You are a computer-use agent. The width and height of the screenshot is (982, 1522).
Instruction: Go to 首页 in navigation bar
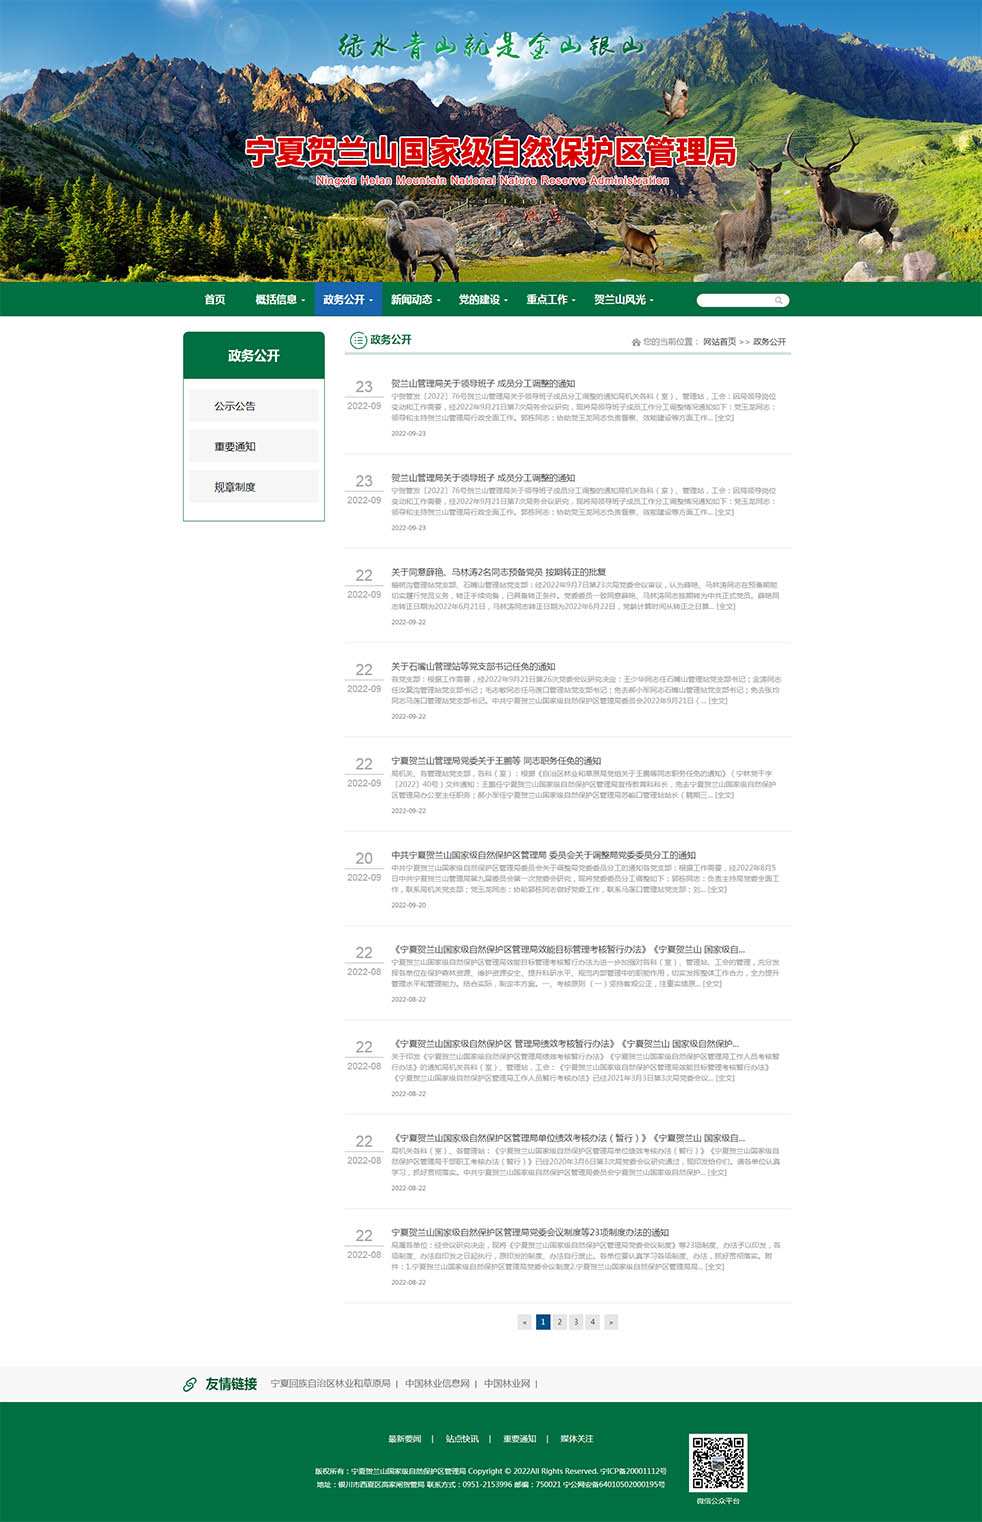(215, 300)
